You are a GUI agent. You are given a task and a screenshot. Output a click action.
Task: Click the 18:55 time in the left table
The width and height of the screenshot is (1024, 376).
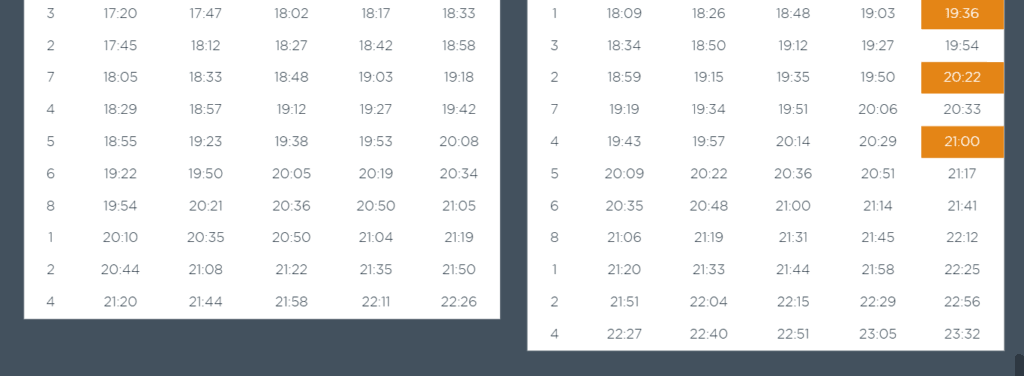coord(120,142)
